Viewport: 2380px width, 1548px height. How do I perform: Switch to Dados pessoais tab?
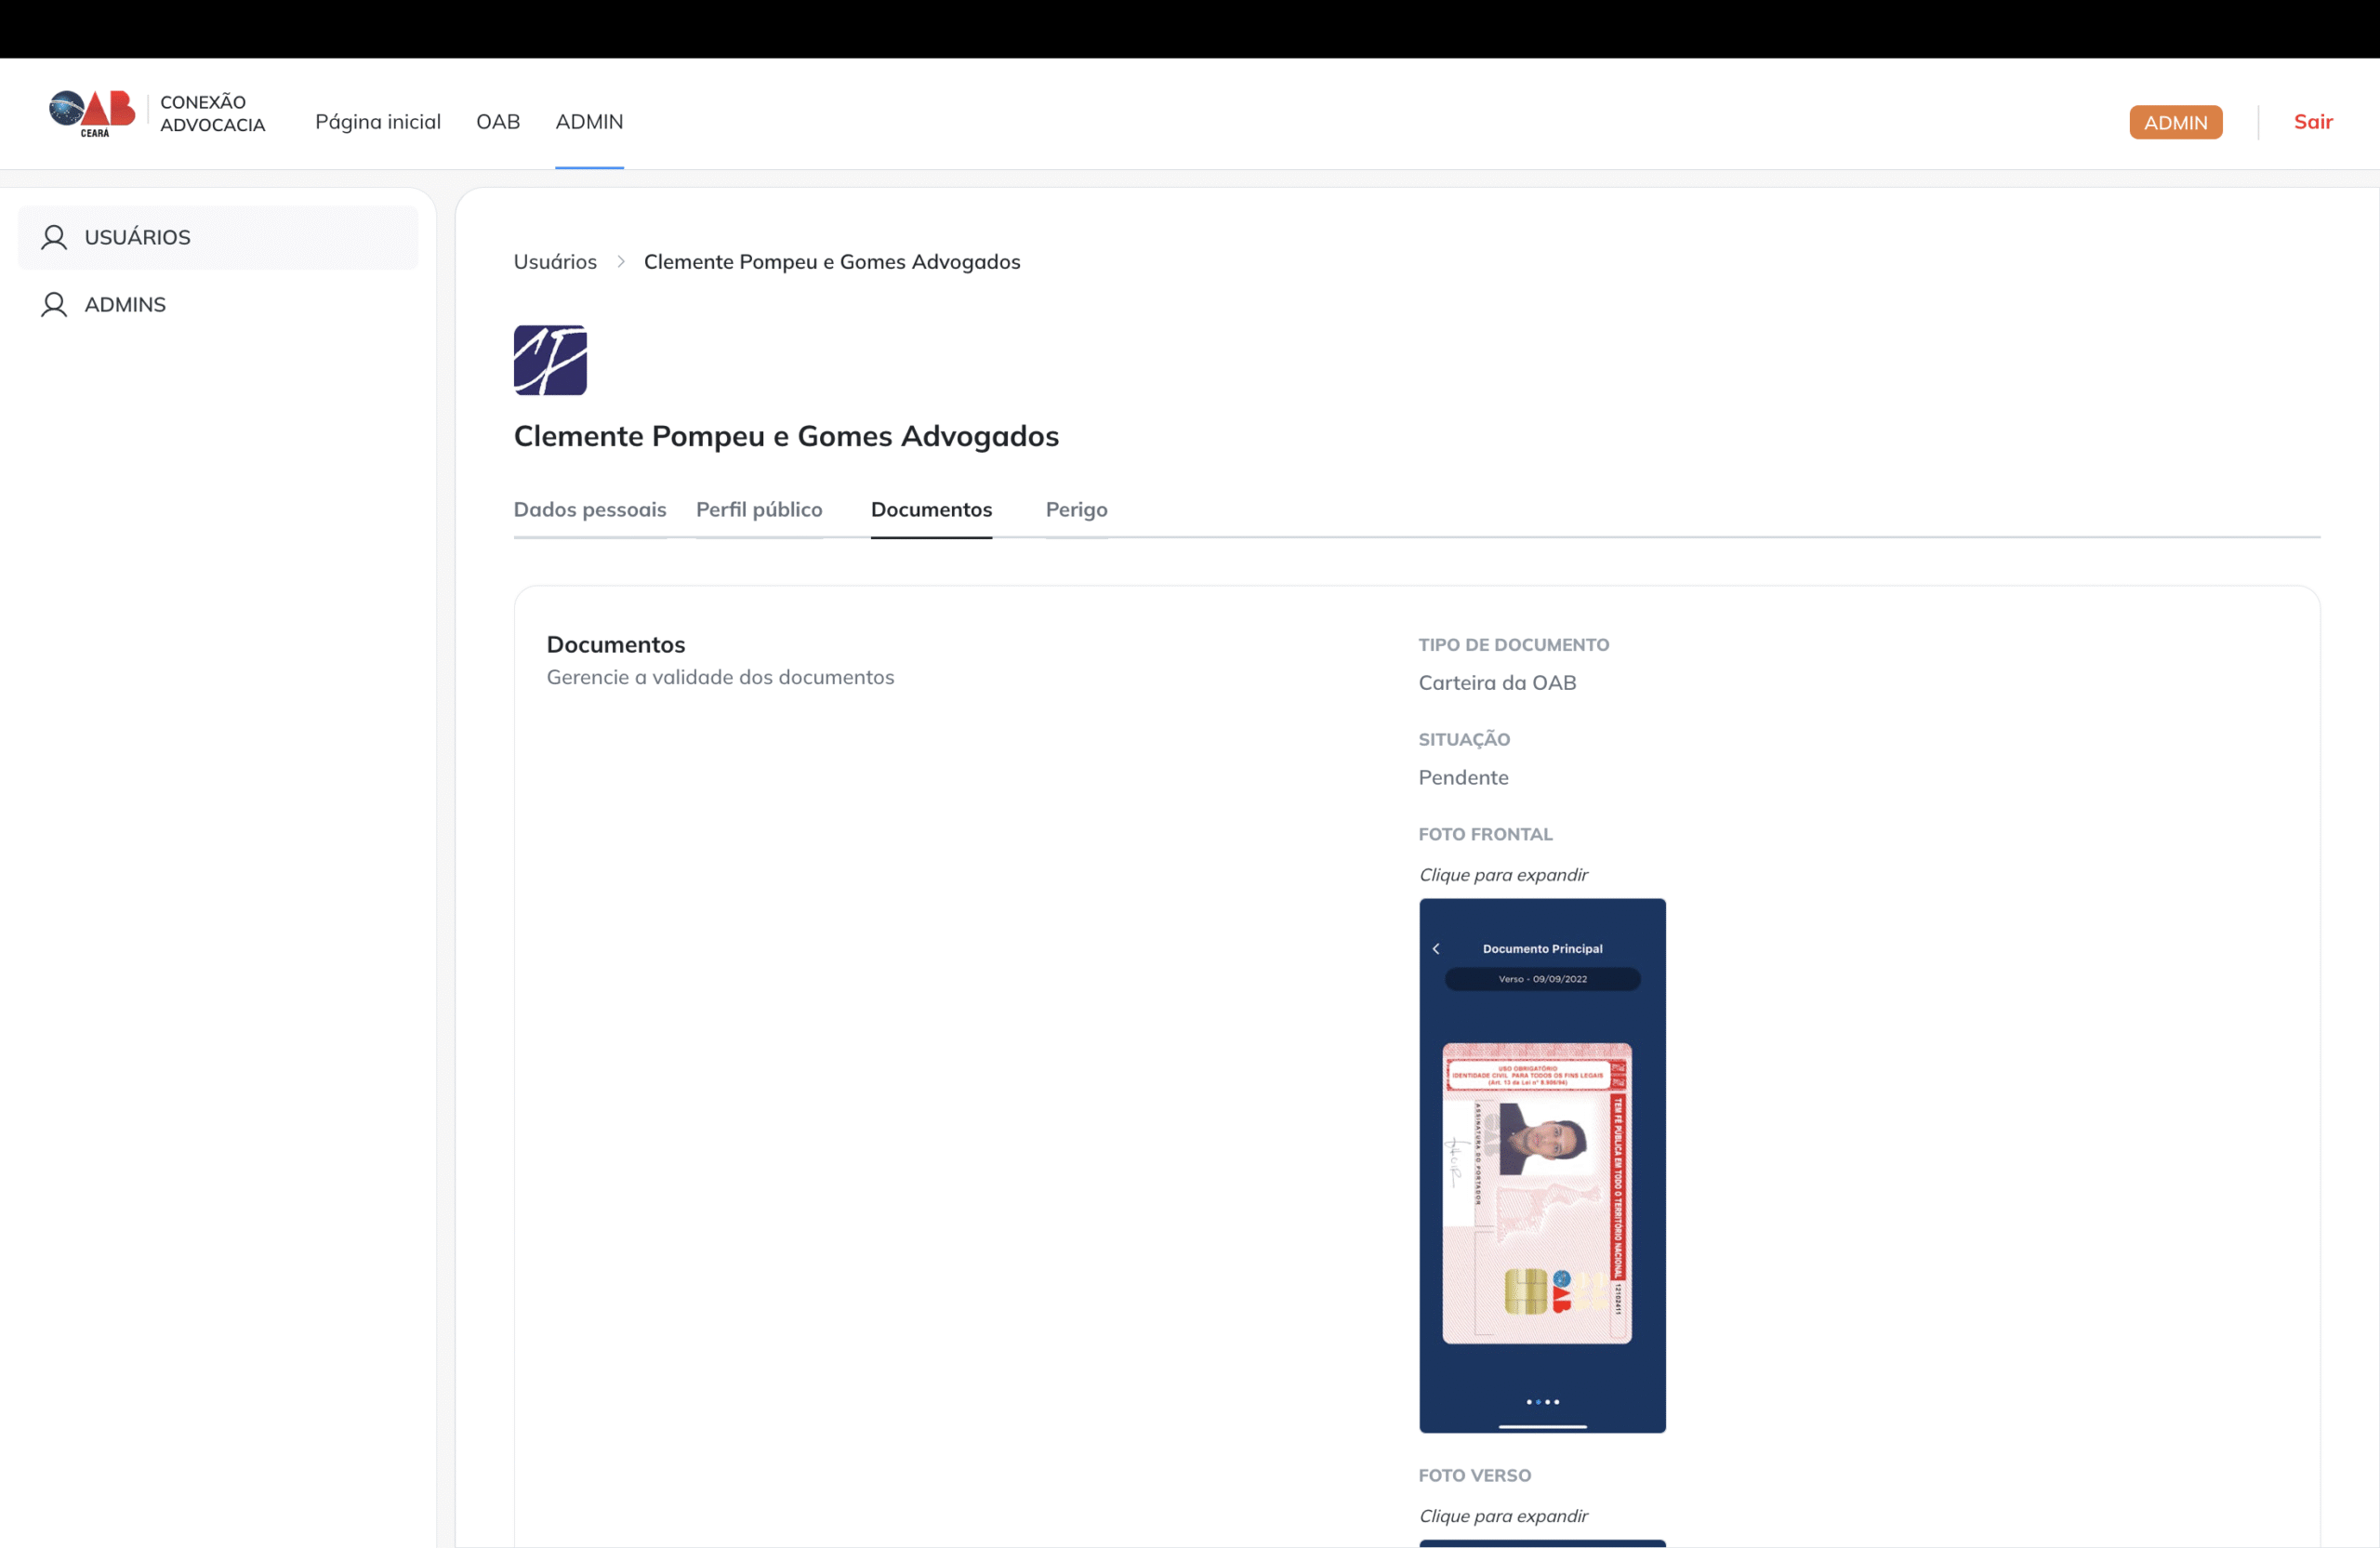pyautogui.click(x=590, y=509)
